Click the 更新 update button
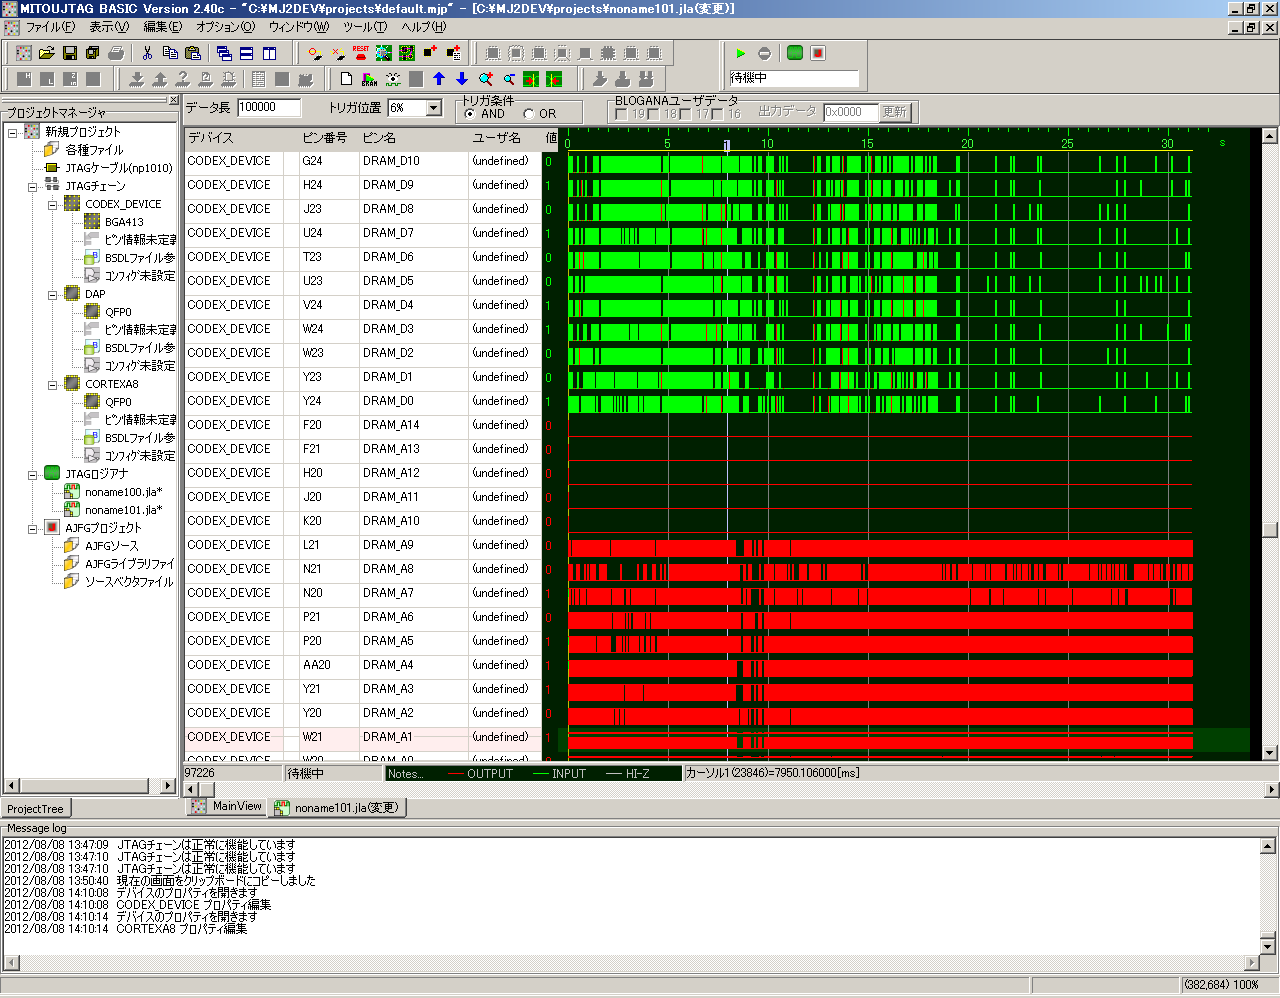Screen dimensions: 1280x998 (894, 112)
